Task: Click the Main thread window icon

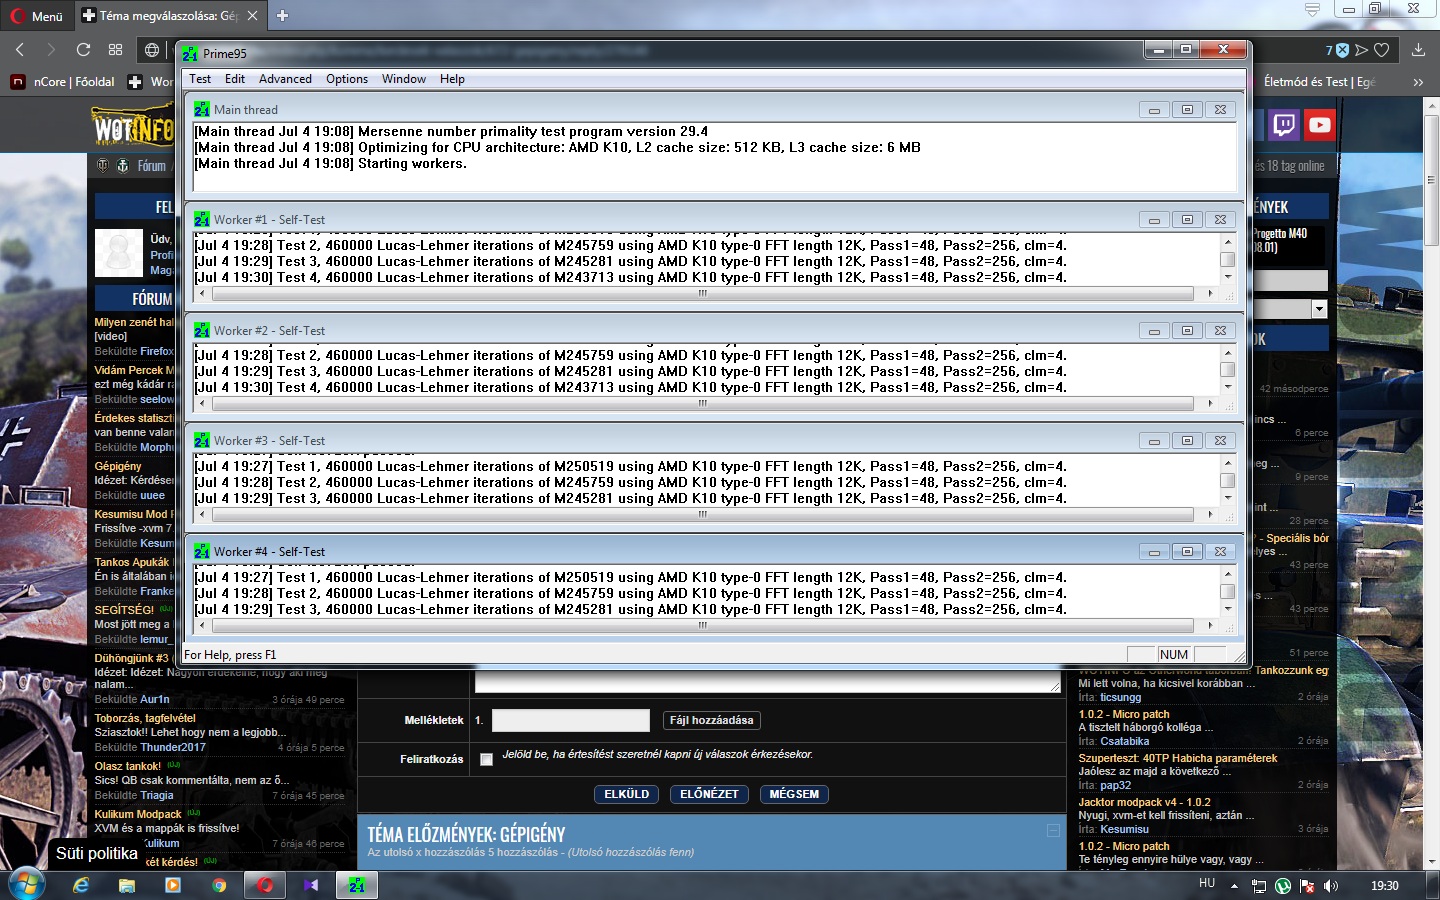Action: [x=202, y=109]
